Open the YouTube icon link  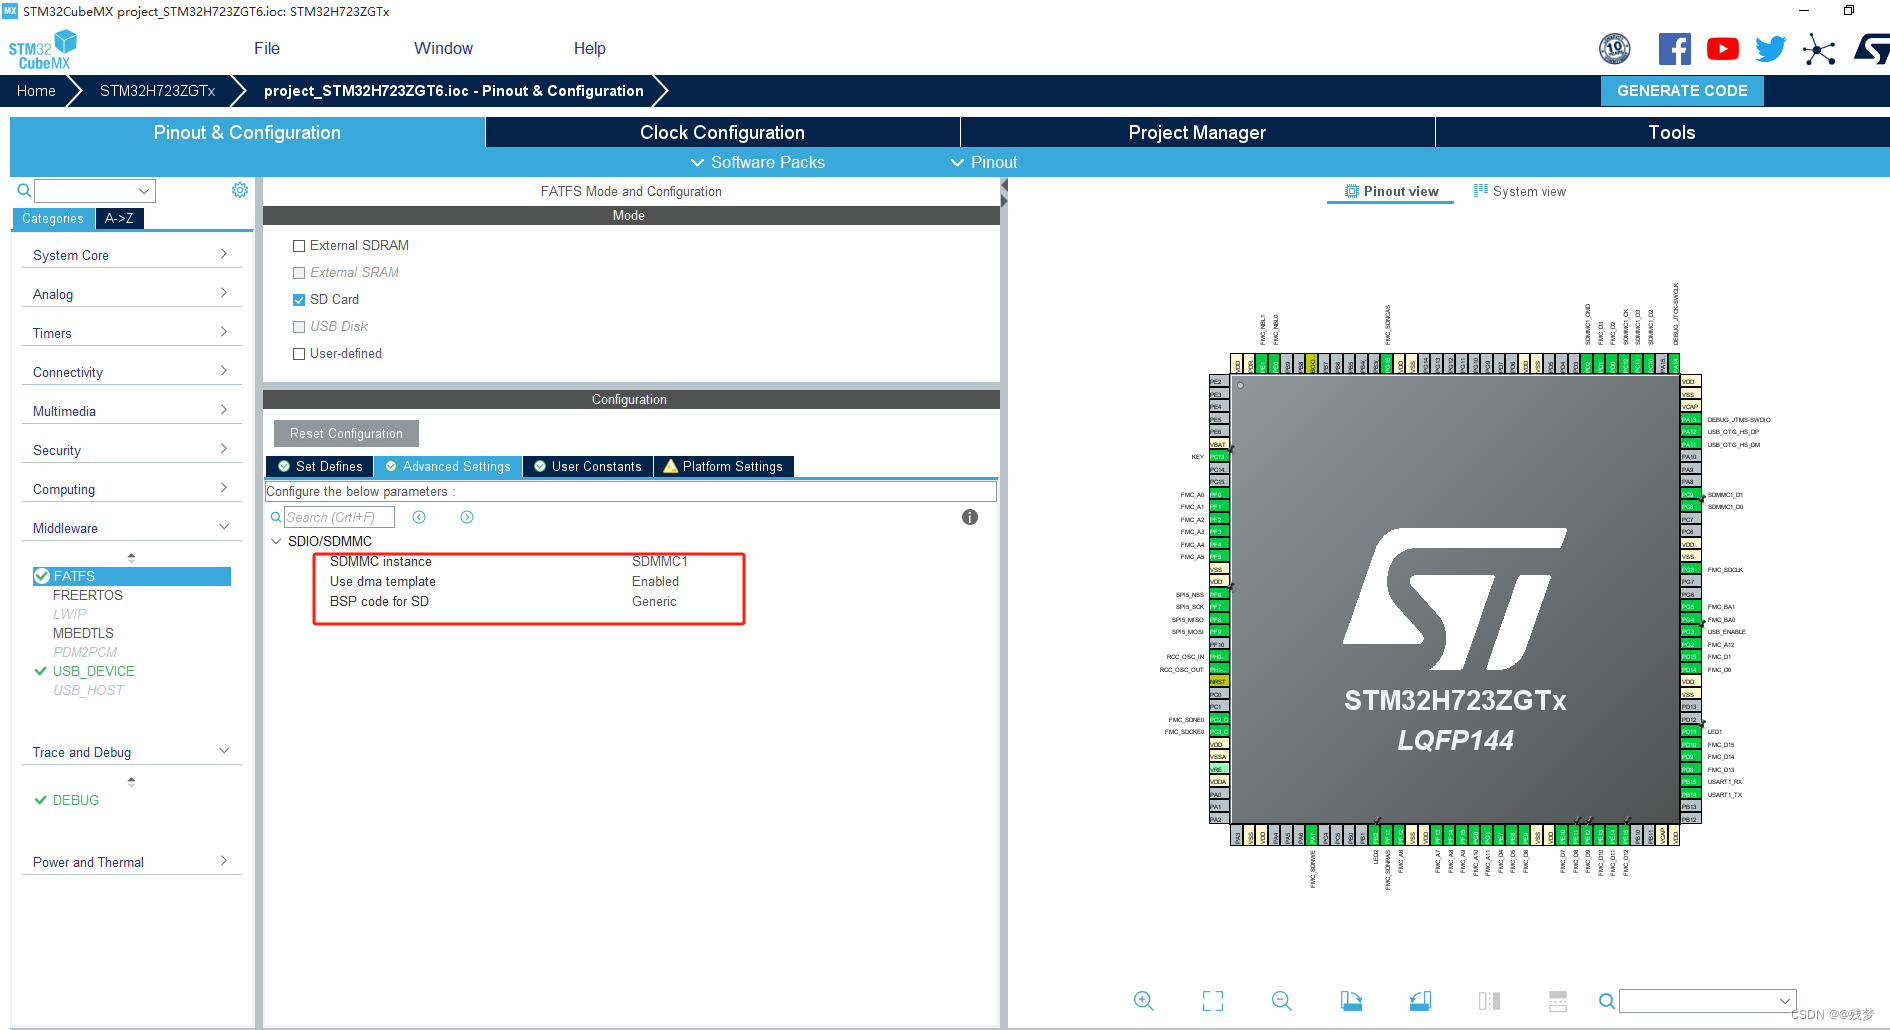click(x=1722, y=49)
